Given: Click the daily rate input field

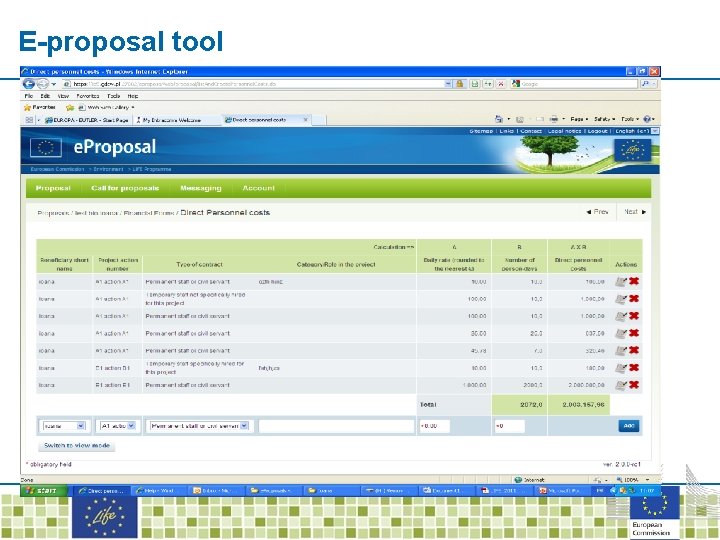Looking at the screenshot, I should click(x=434, y=426).
